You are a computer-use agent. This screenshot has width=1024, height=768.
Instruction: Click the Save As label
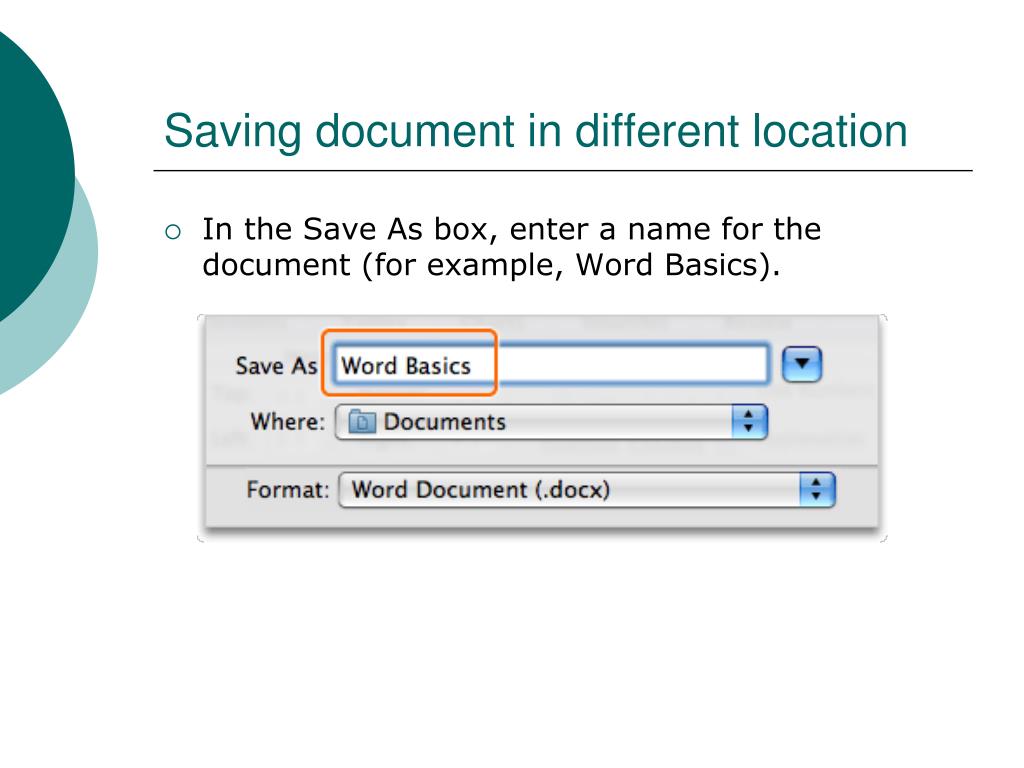pyautogui.click(x=276, y=366)
